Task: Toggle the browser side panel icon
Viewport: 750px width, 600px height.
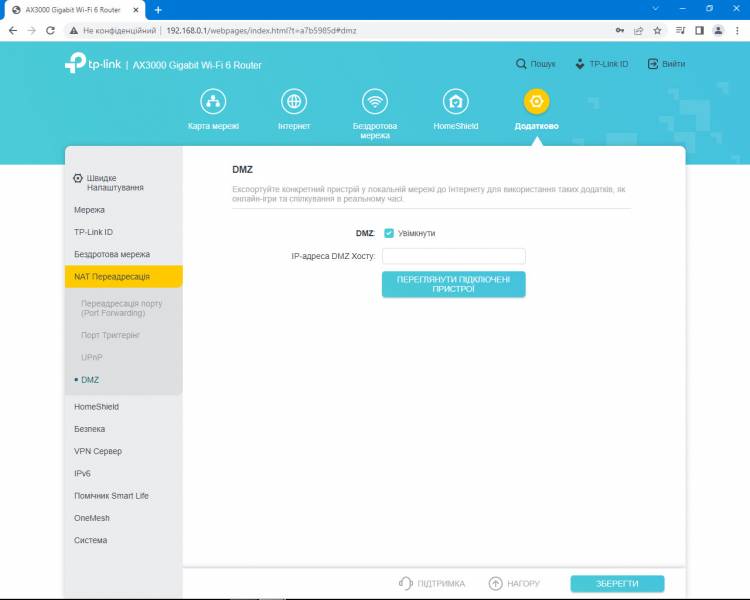Action: tap(699, 30)
